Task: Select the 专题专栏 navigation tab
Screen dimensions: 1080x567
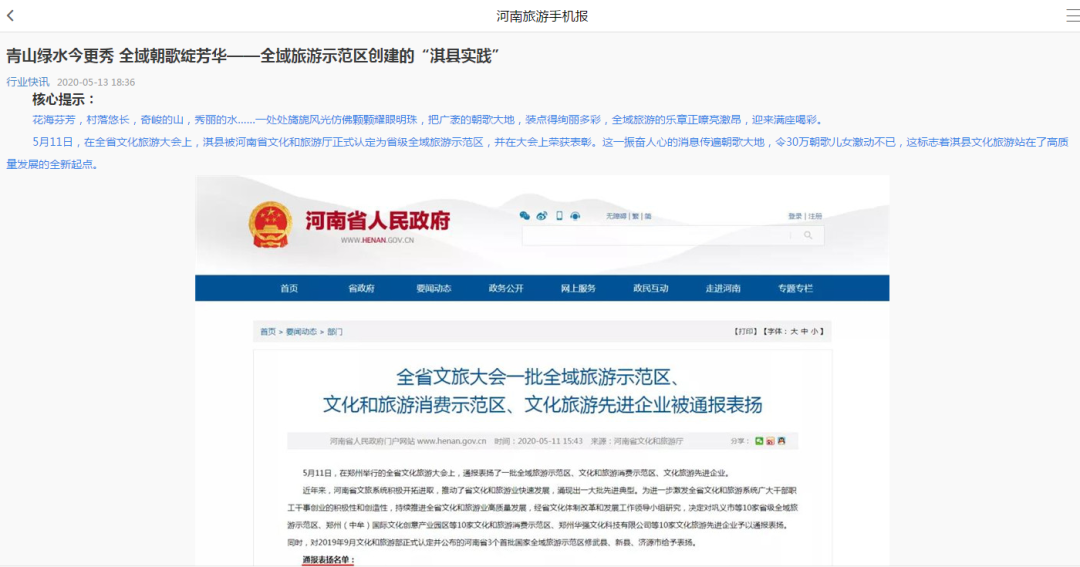Action: coord(795,288)
